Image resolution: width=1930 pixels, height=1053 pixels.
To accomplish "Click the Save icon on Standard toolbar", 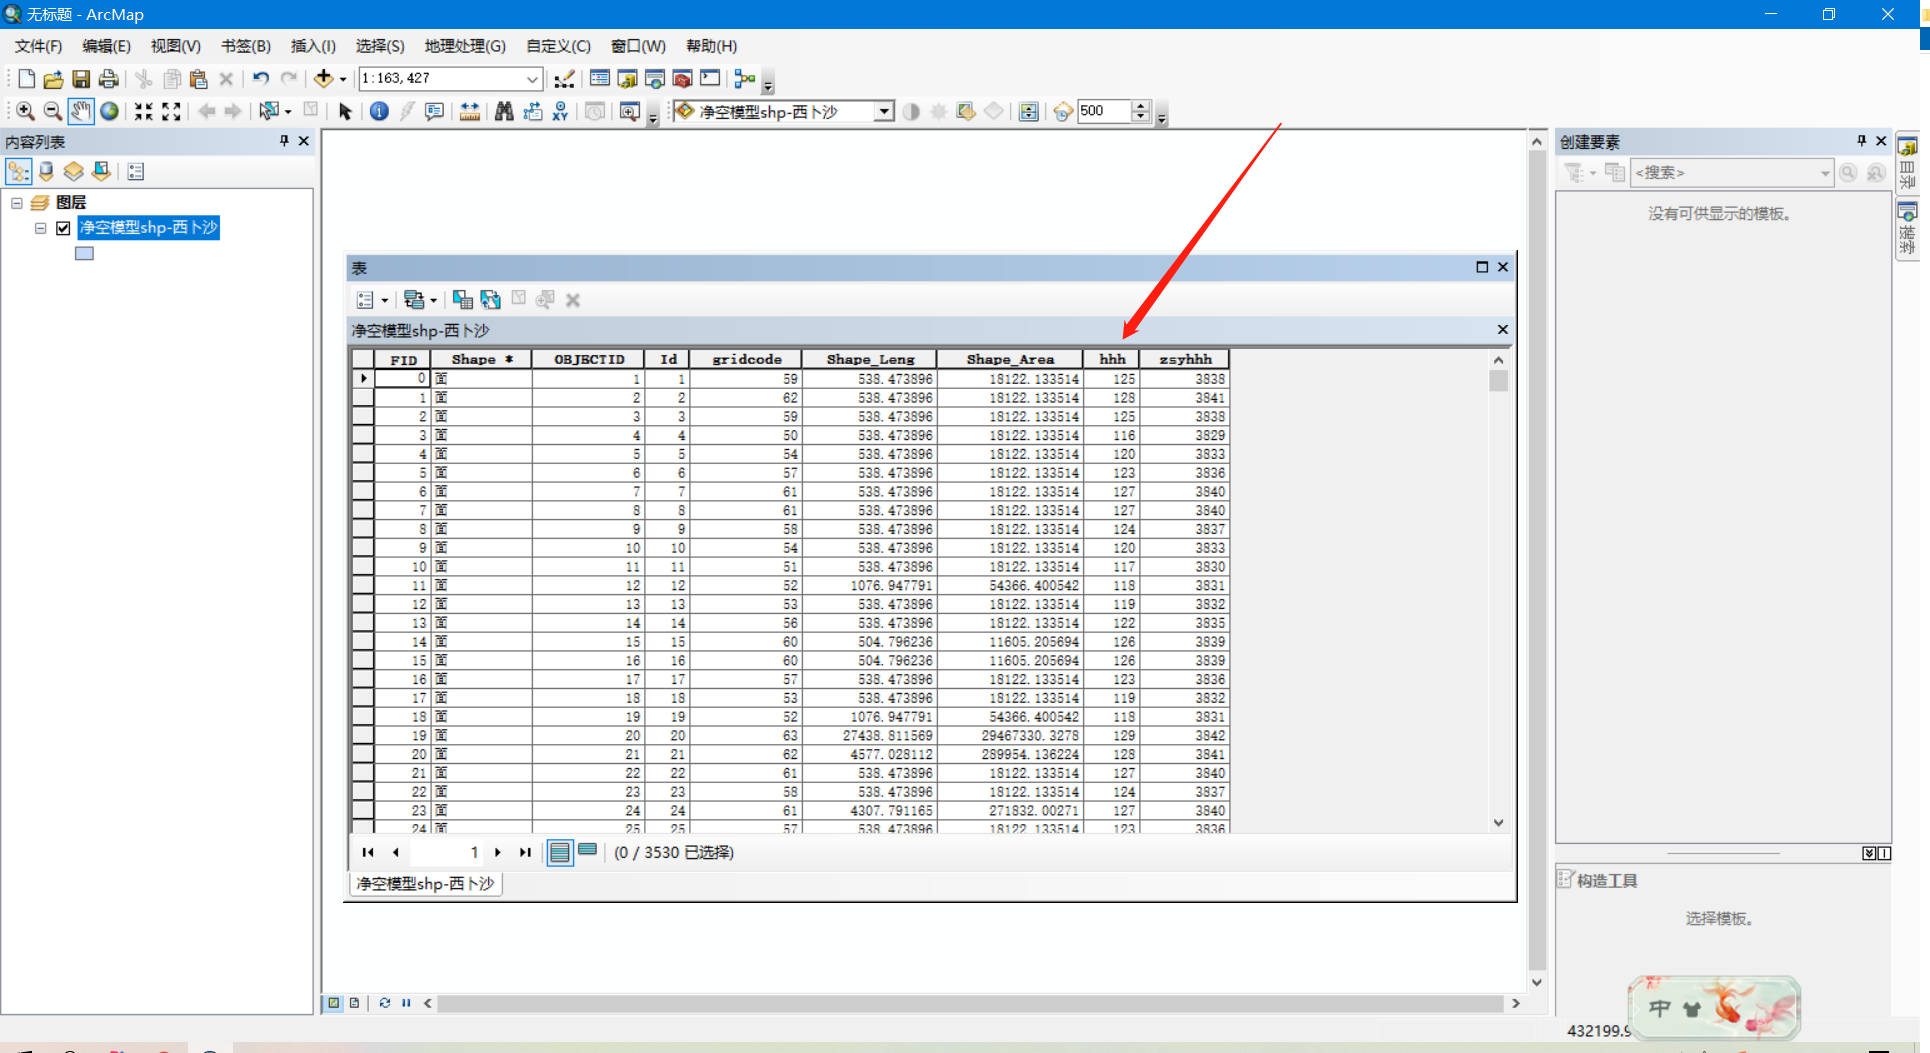I will (x=81, y=78).
